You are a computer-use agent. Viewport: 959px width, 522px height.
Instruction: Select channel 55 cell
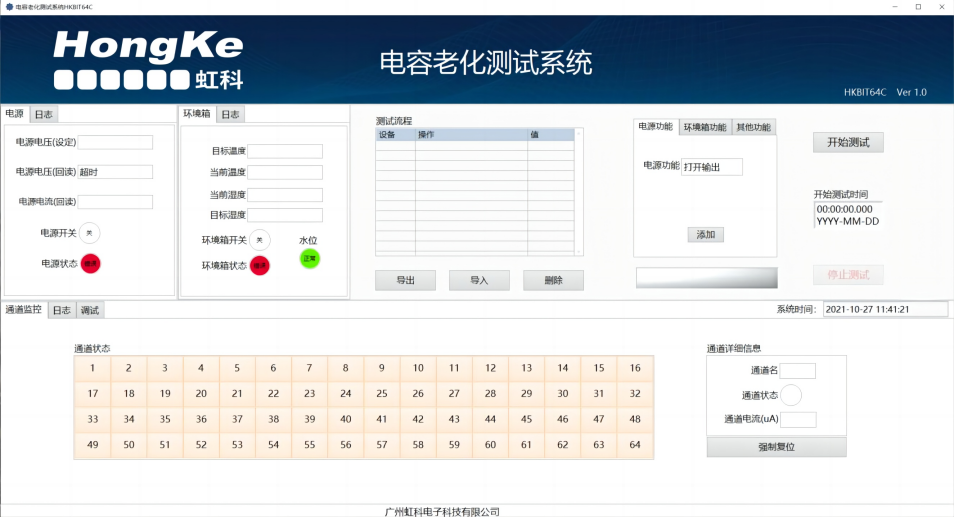click(x=309, y=446)
